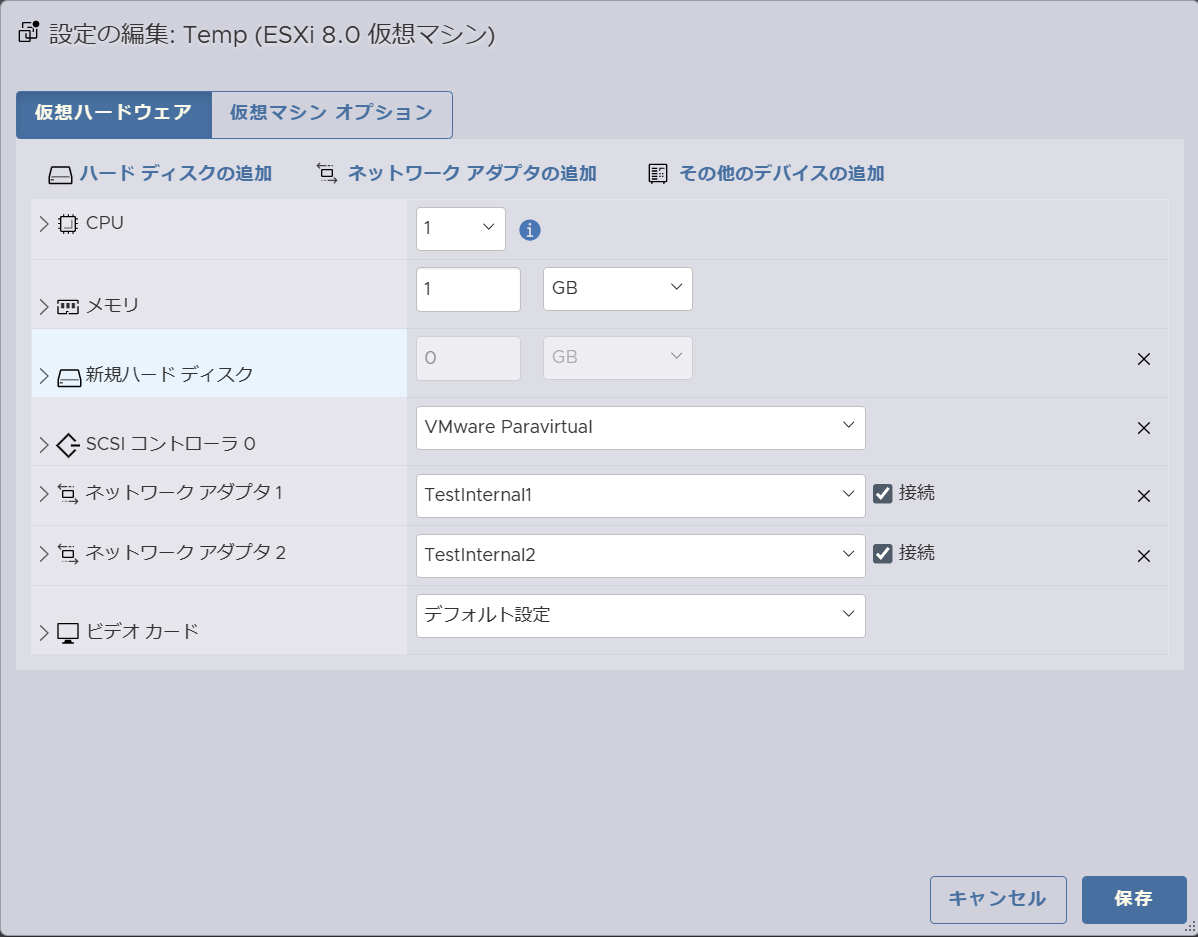Click the other device add icon

[658, 174]
